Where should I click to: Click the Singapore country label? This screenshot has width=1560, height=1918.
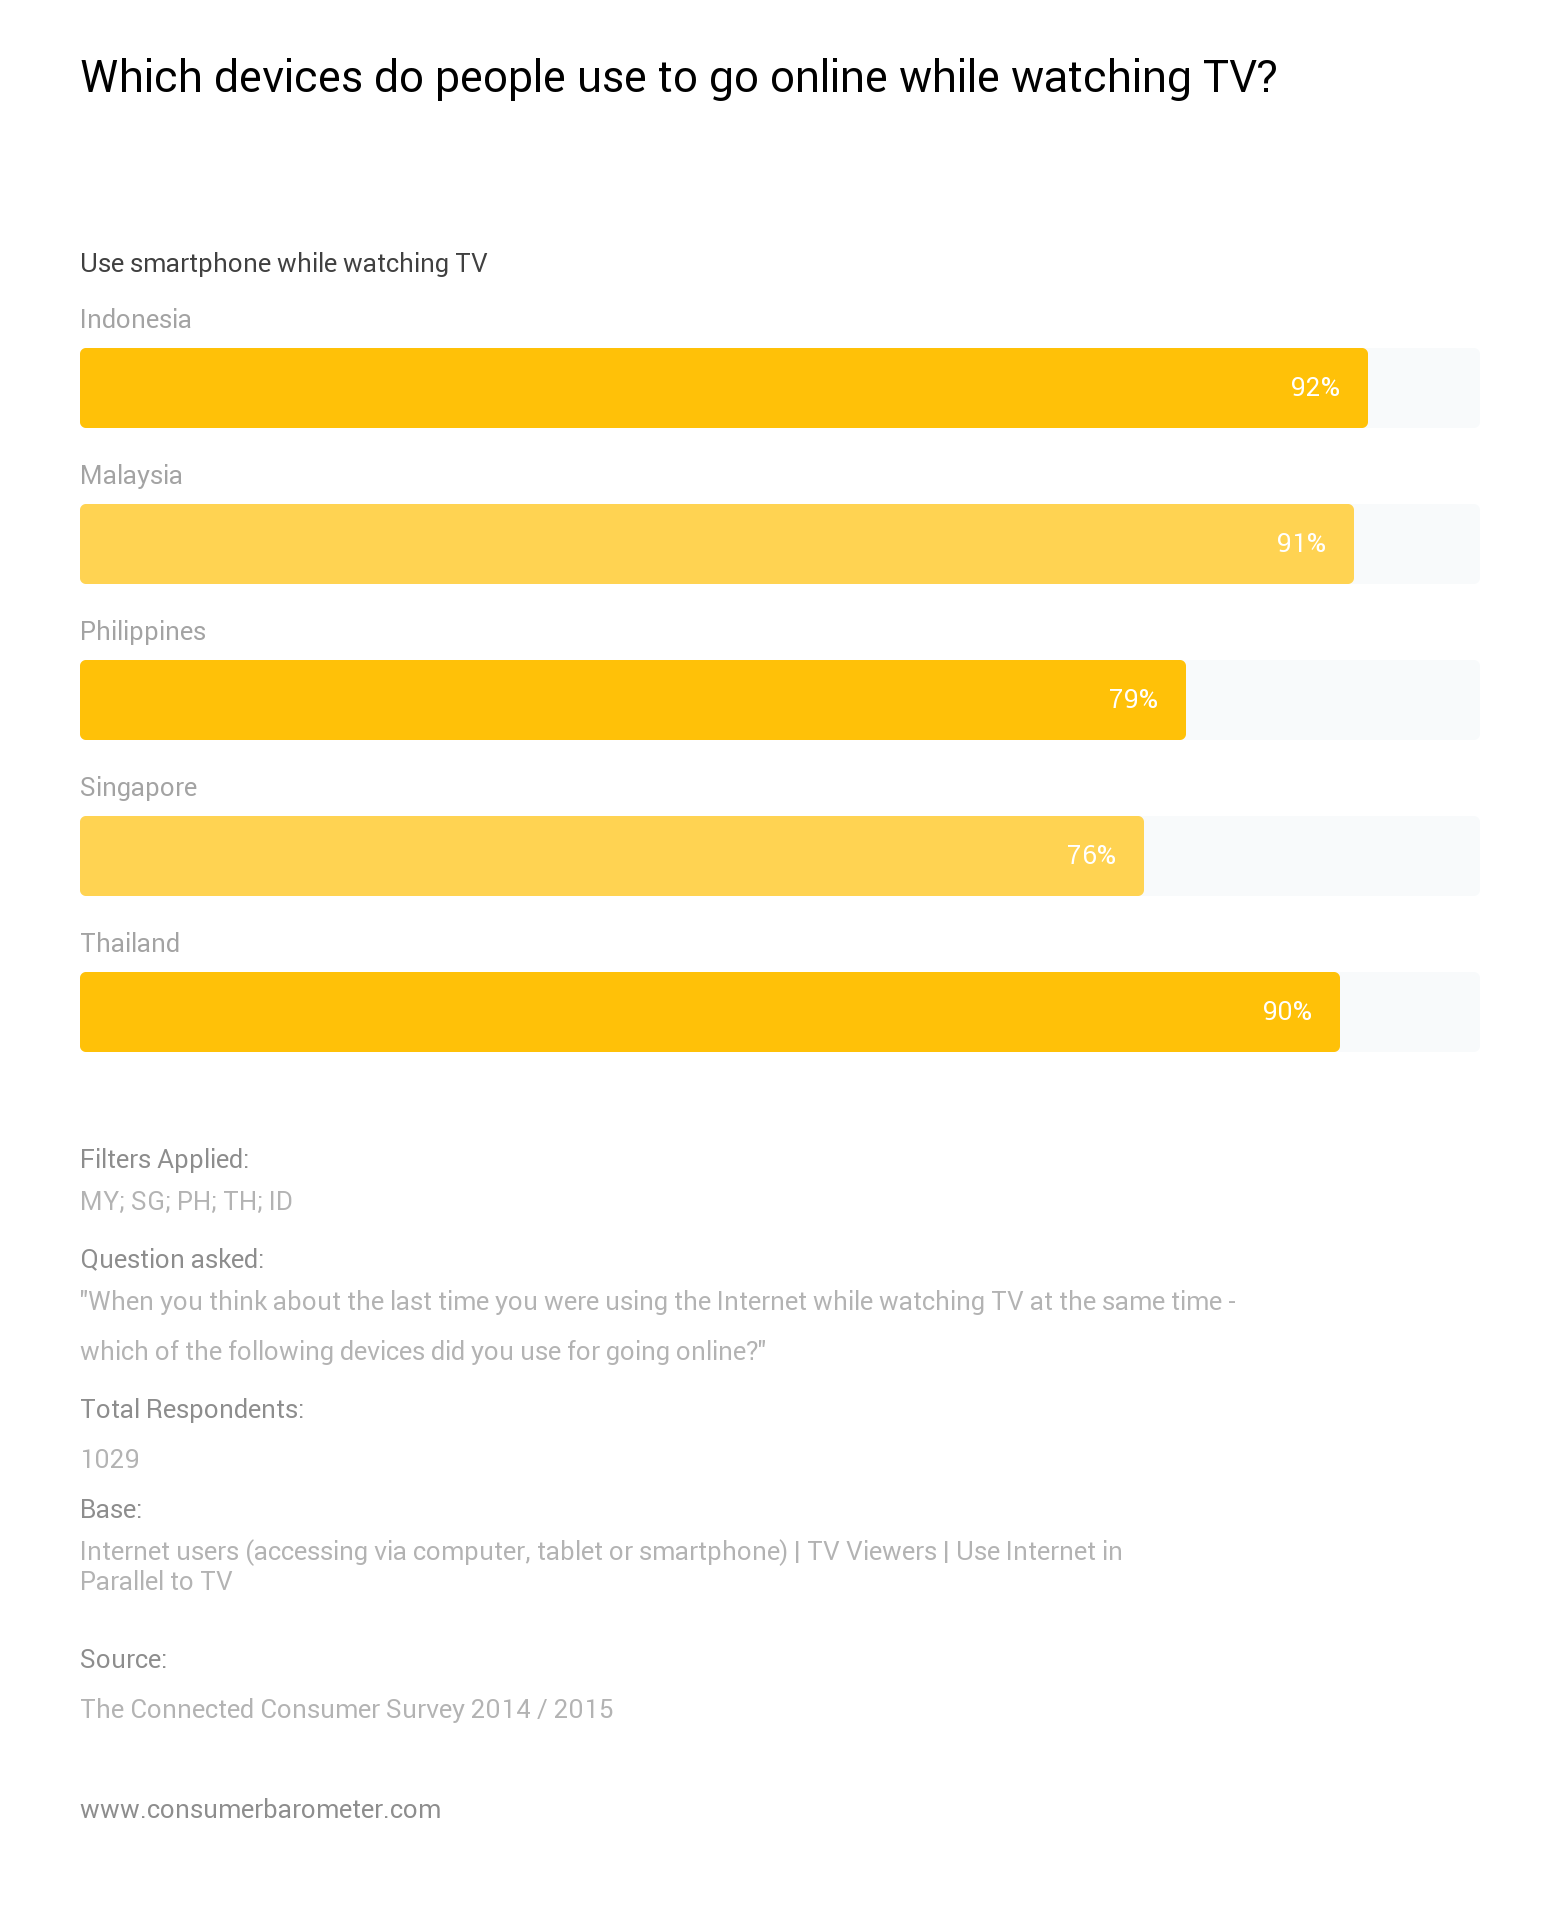138,787
